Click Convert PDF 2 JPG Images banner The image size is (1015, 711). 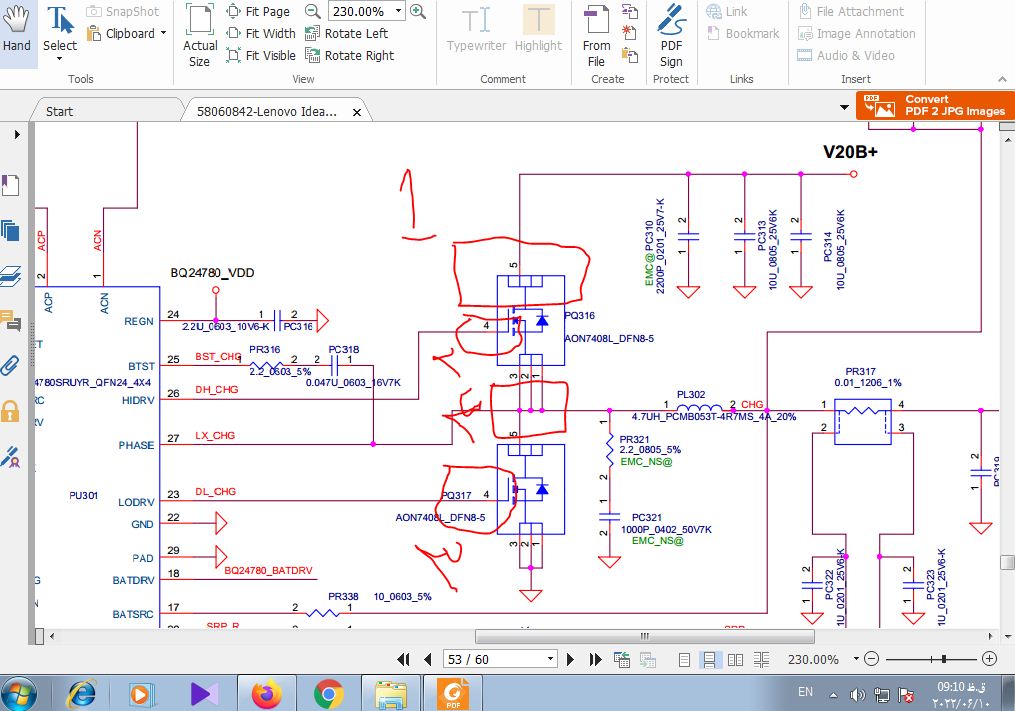click(x=935, y=106)
